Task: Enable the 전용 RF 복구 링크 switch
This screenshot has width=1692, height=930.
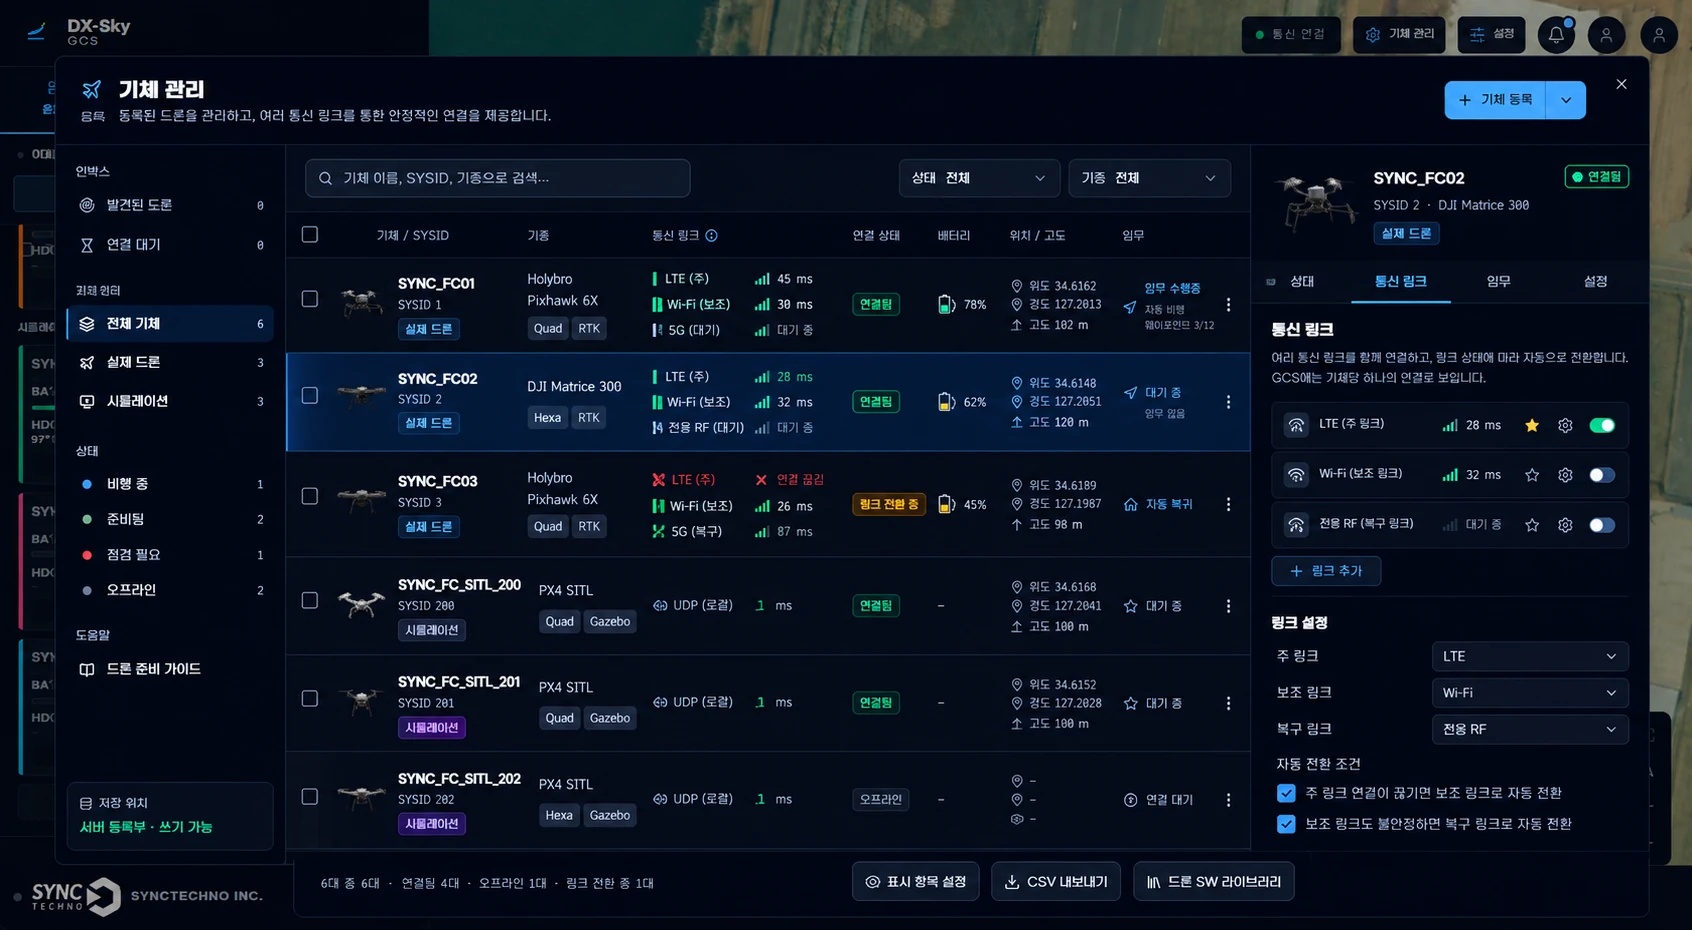Action: [1602, 525]
